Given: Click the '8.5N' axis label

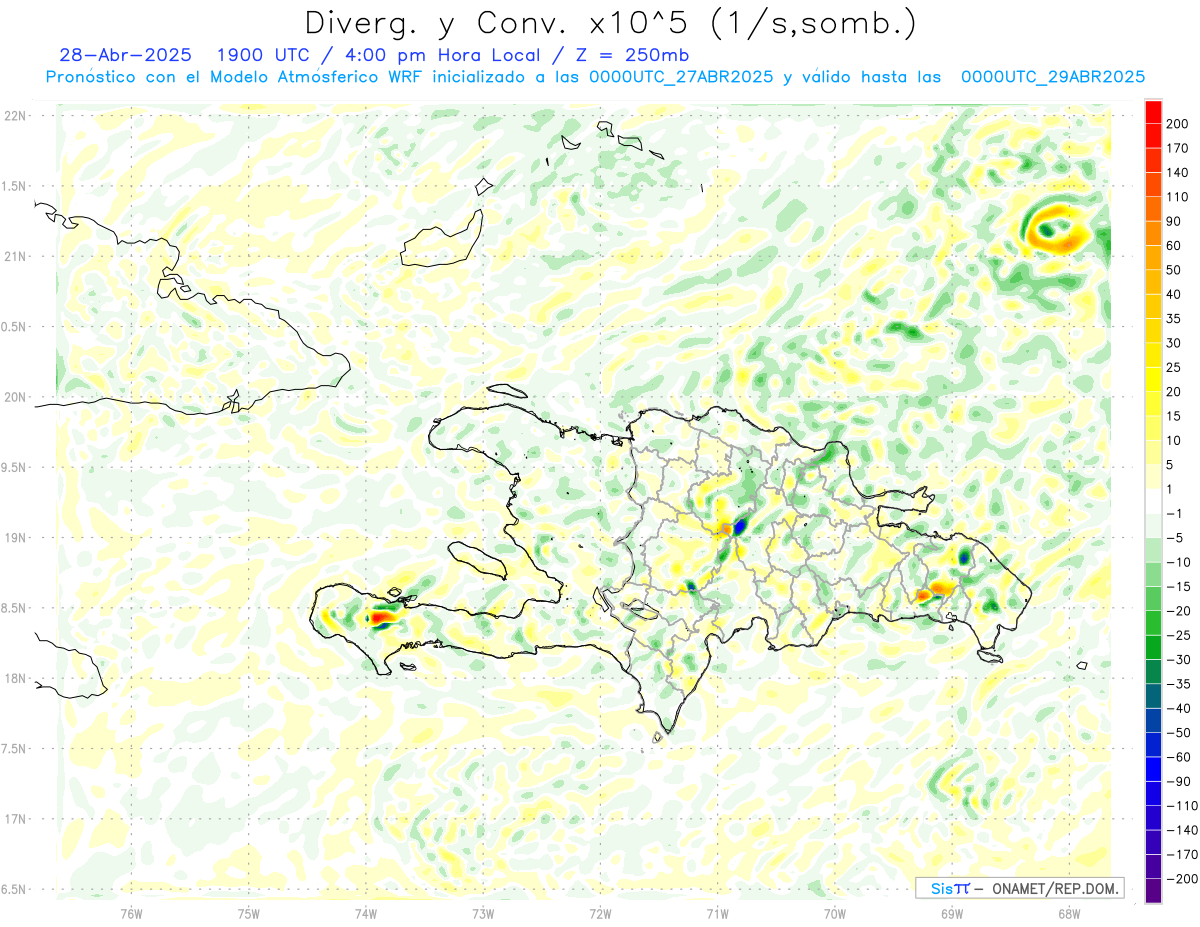Looking at the screenshot, I should pyautogui.click(x=14, y=608).
